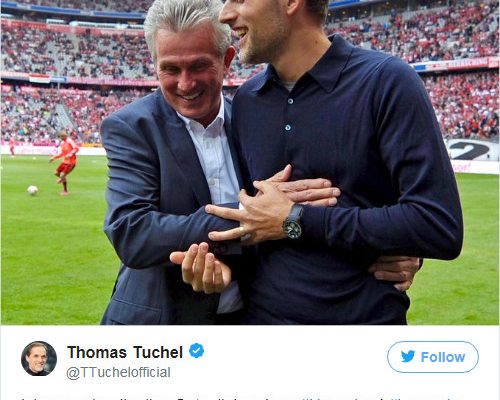Click the white advertising board beside pitch
This screenshot has width=500, height=400.
pyautogui.click(x=473, y=156)
